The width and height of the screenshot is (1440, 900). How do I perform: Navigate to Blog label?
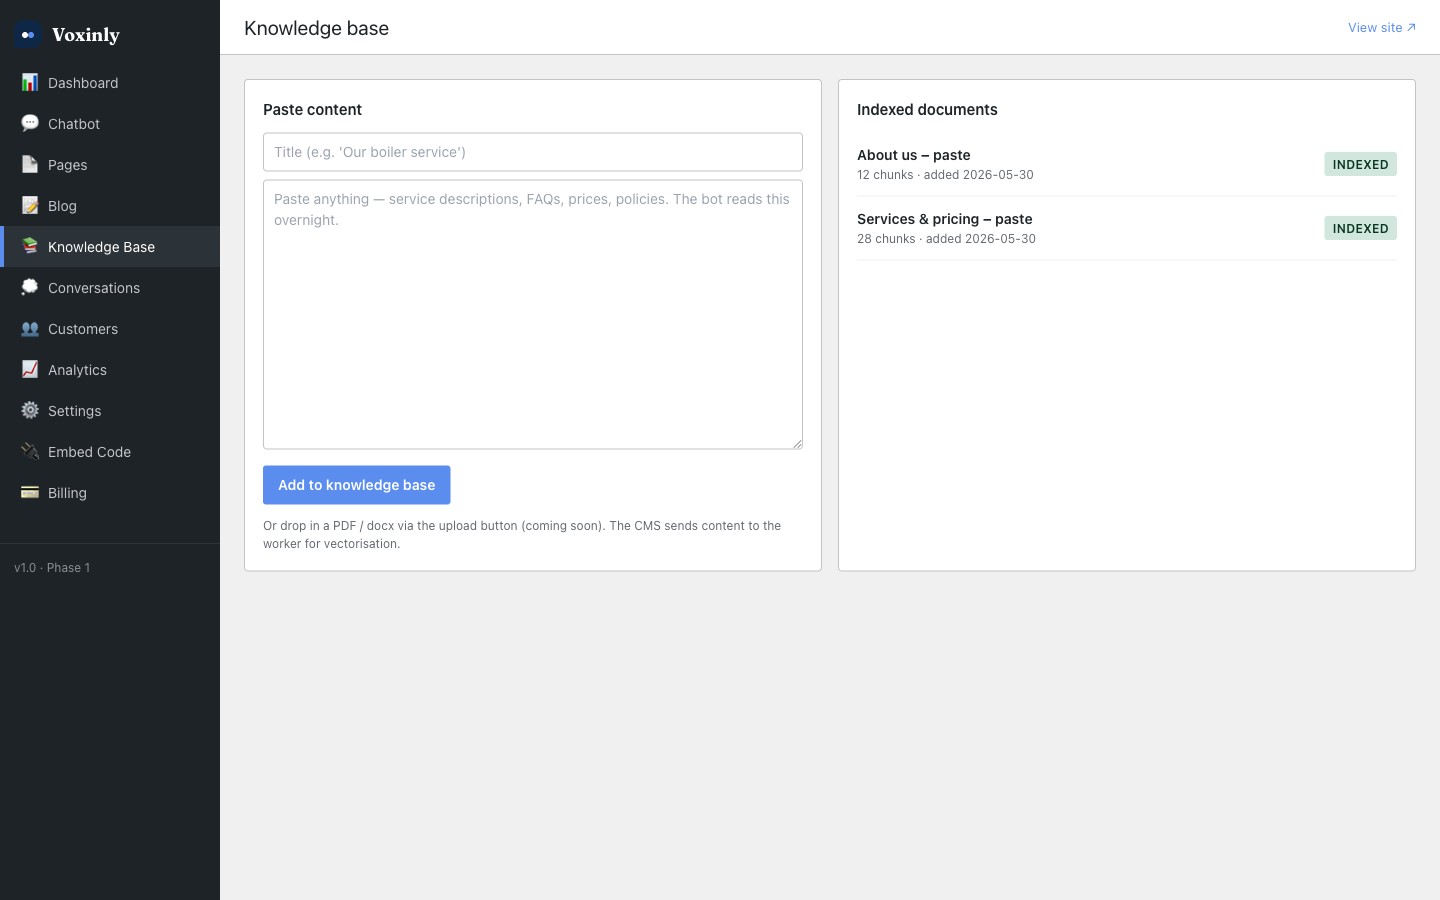pyautogui.click(x=62, y=206)
